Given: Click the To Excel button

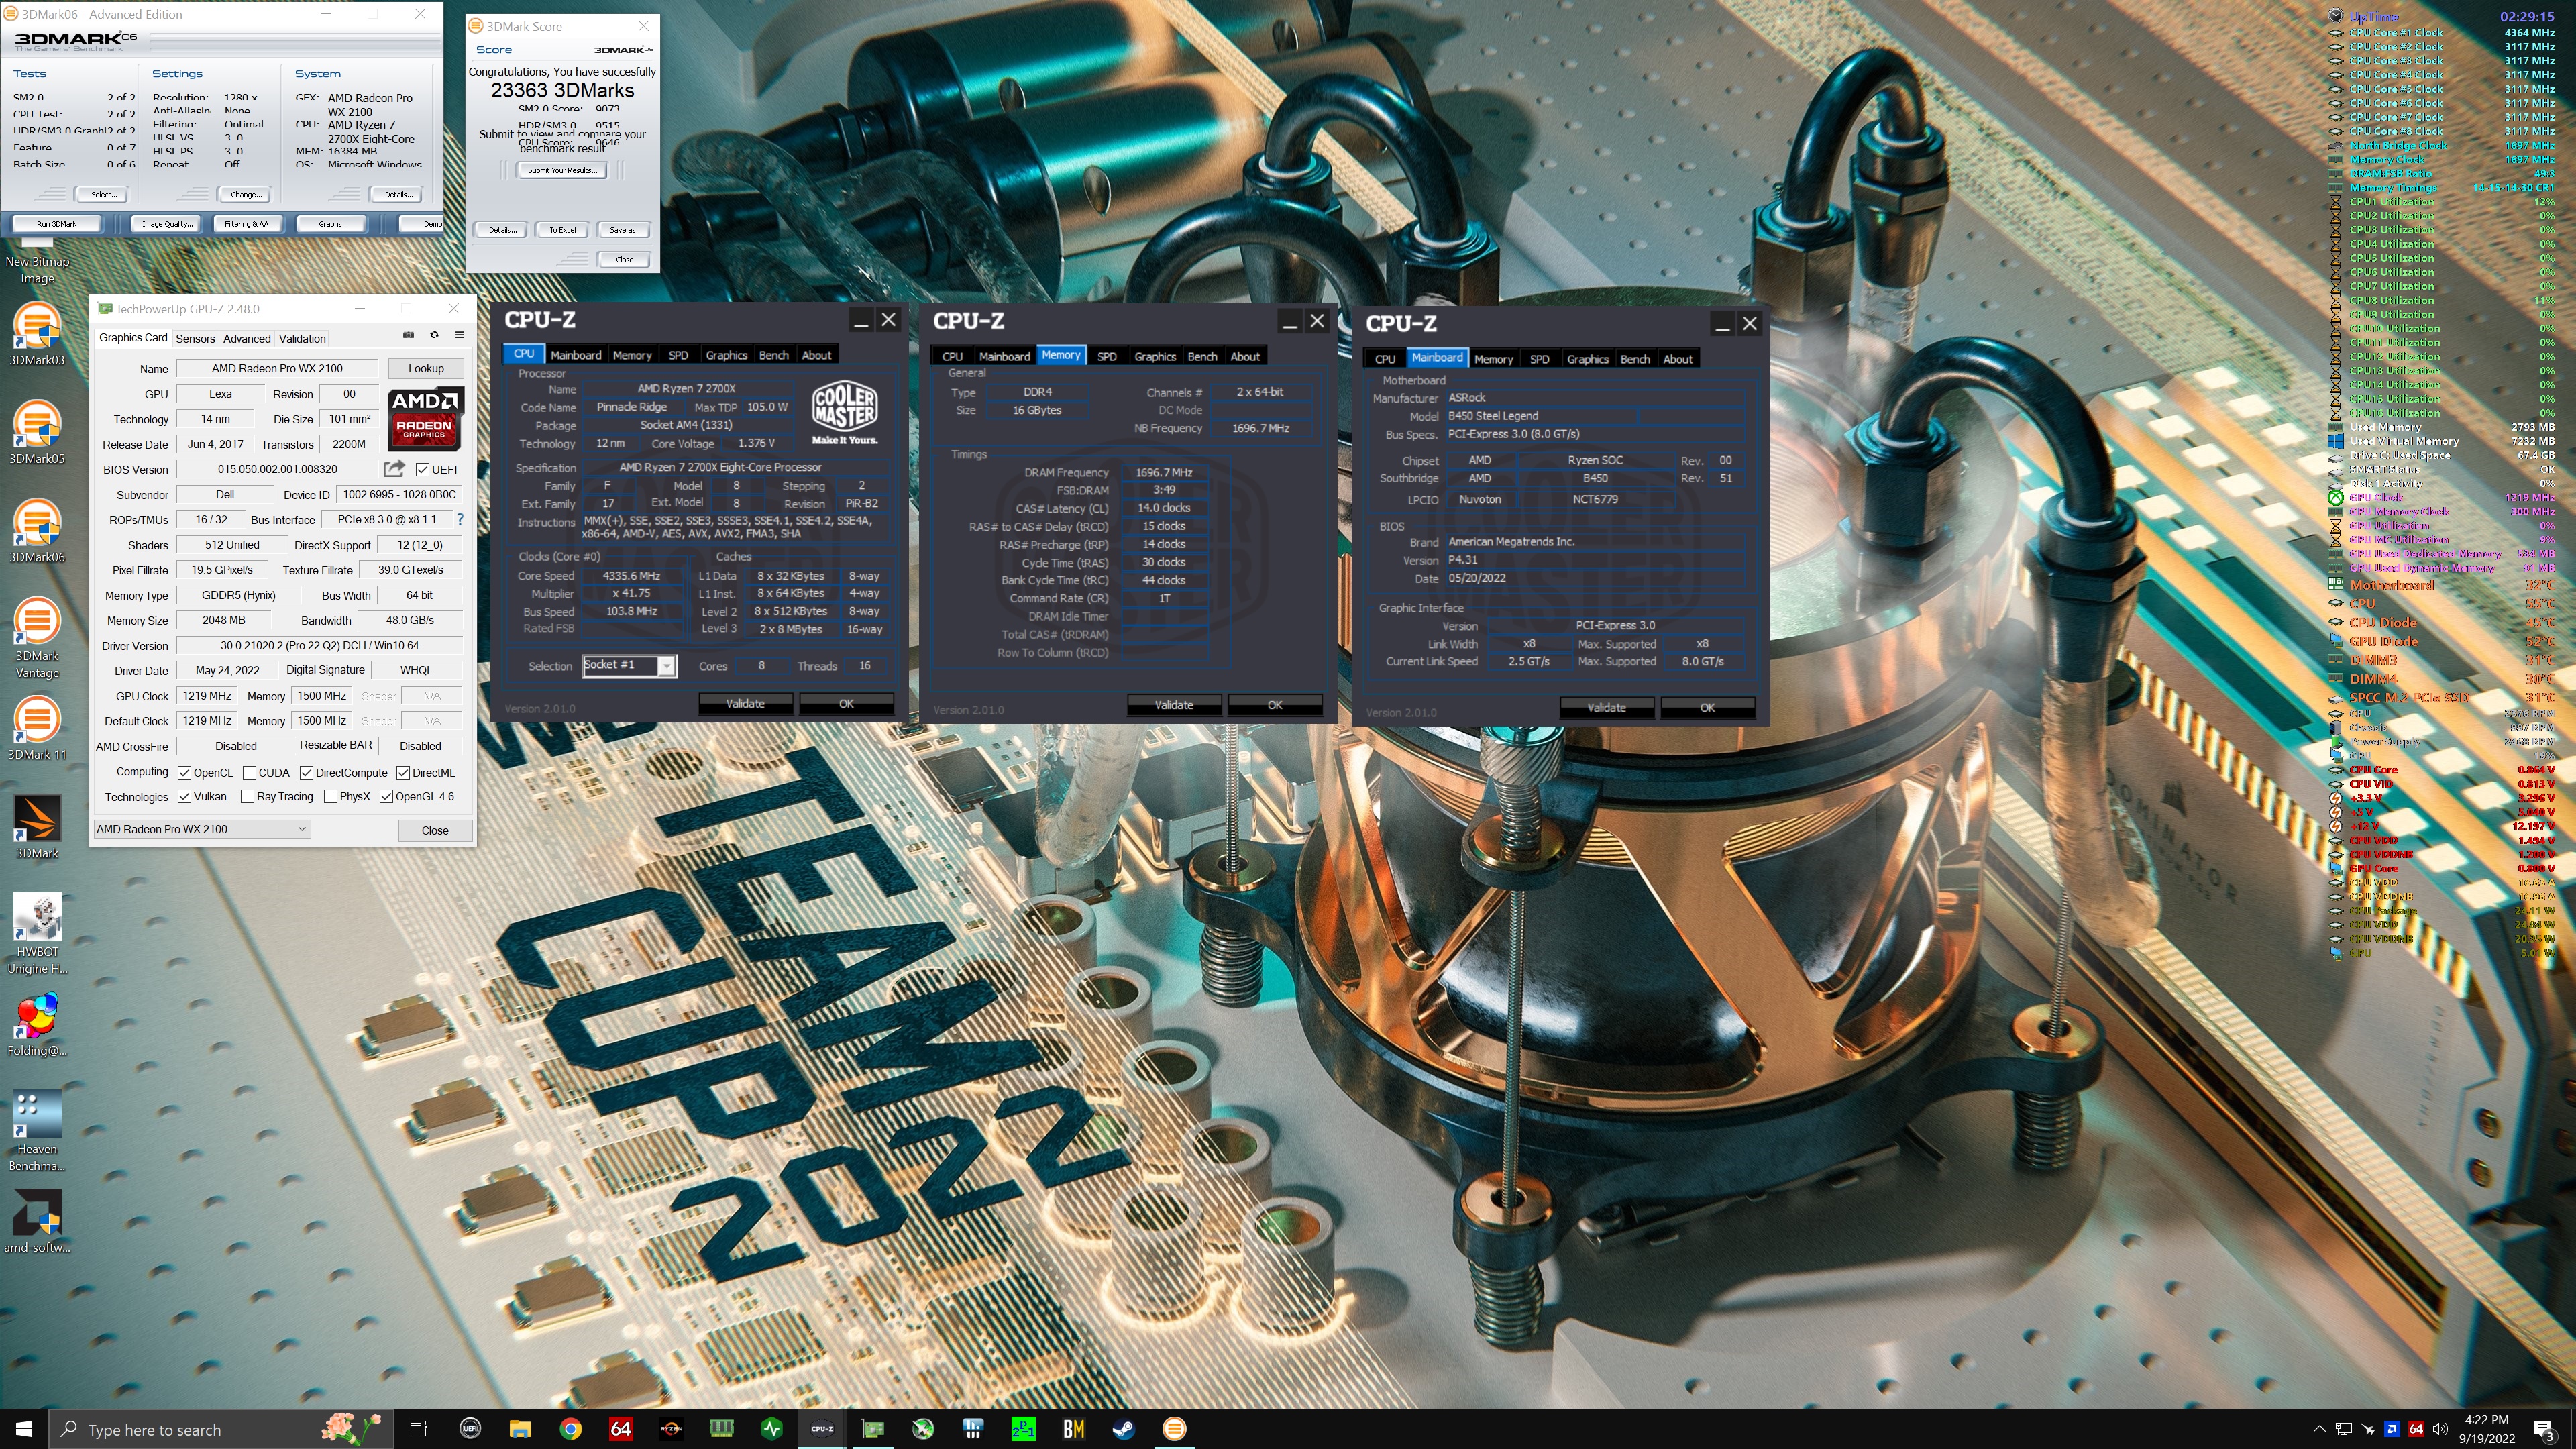Looking at the screenshot, I should coord(563,230).
